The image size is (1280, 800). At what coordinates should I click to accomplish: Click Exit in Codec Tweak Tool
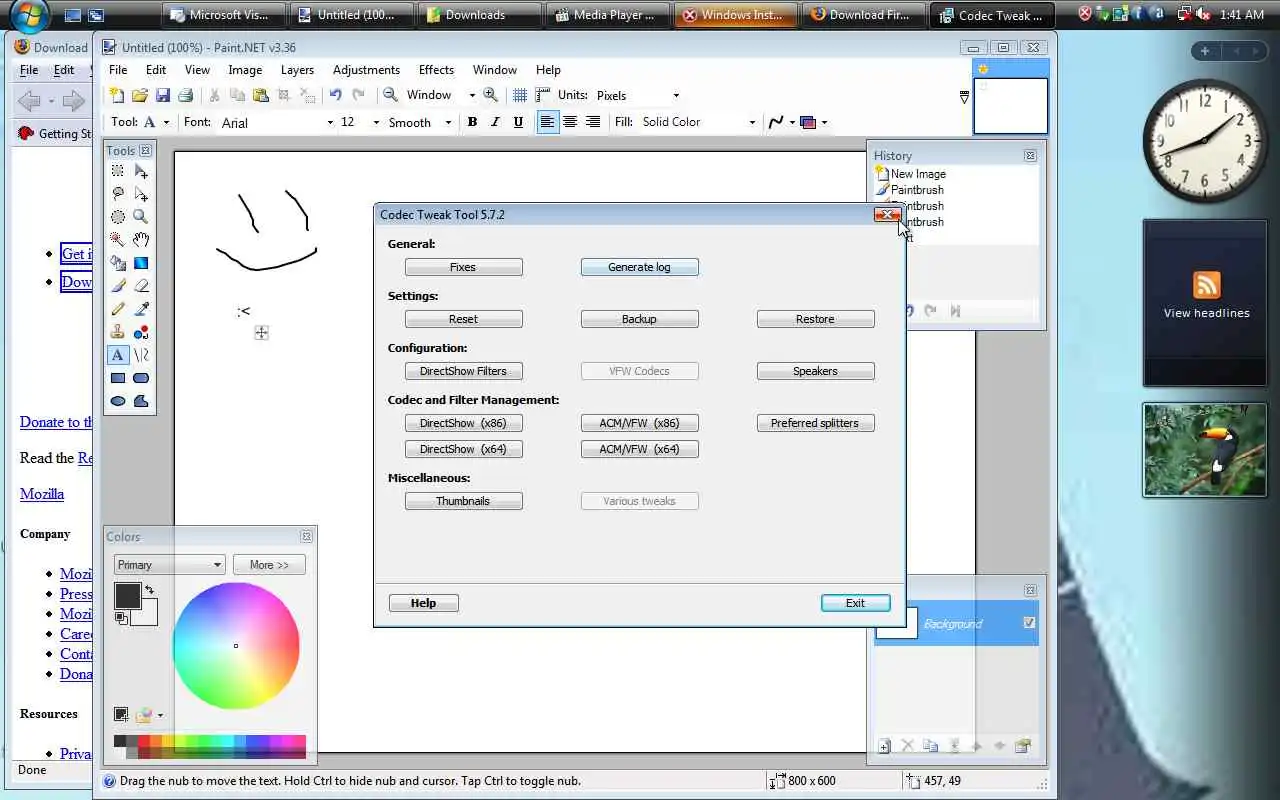[x=855, y=603]
